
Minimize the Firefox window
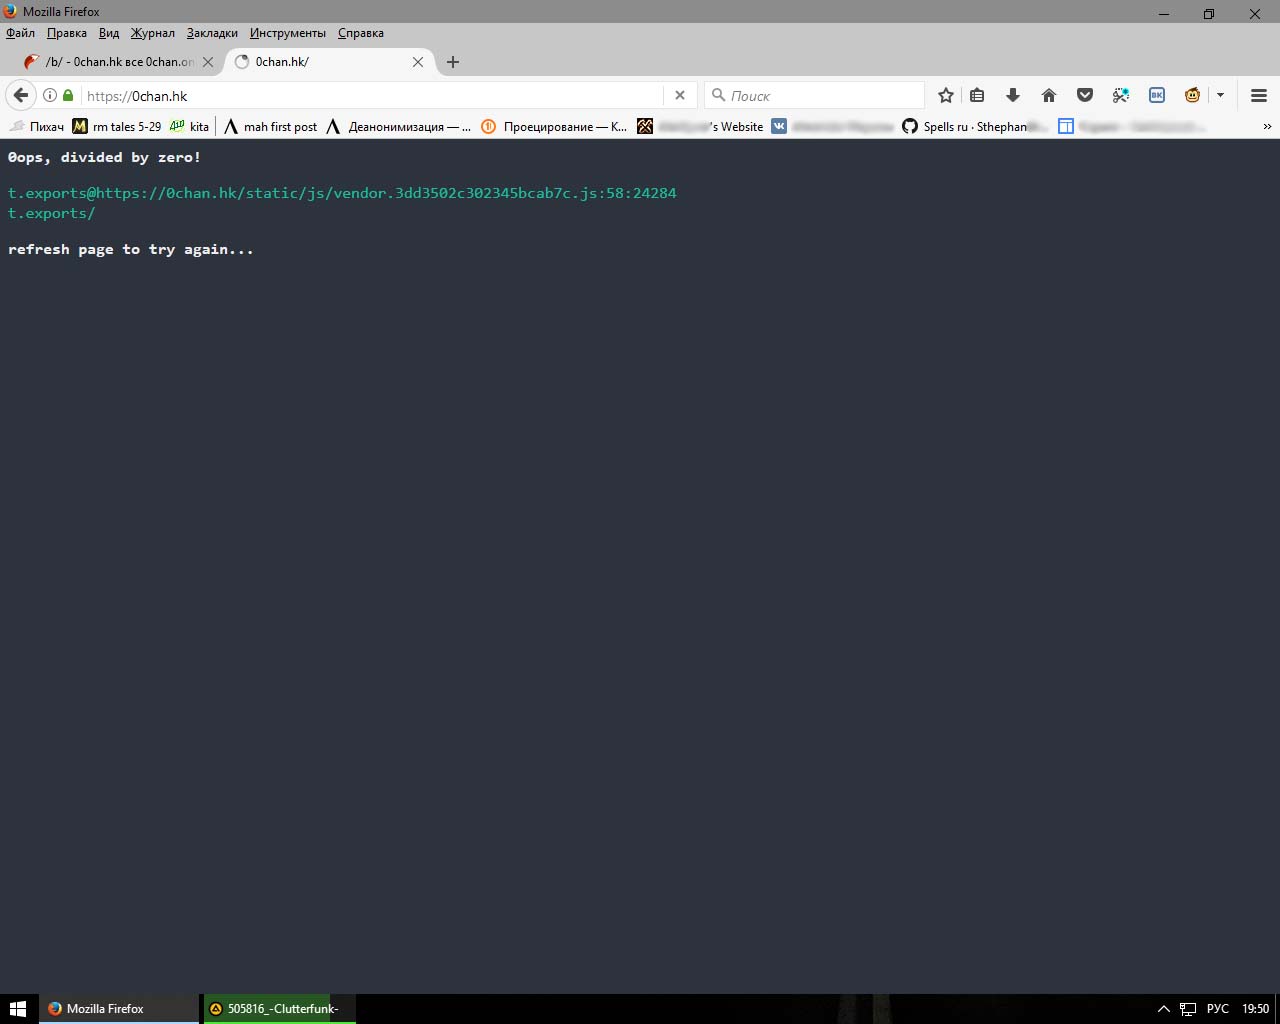tap(1164, 13)
